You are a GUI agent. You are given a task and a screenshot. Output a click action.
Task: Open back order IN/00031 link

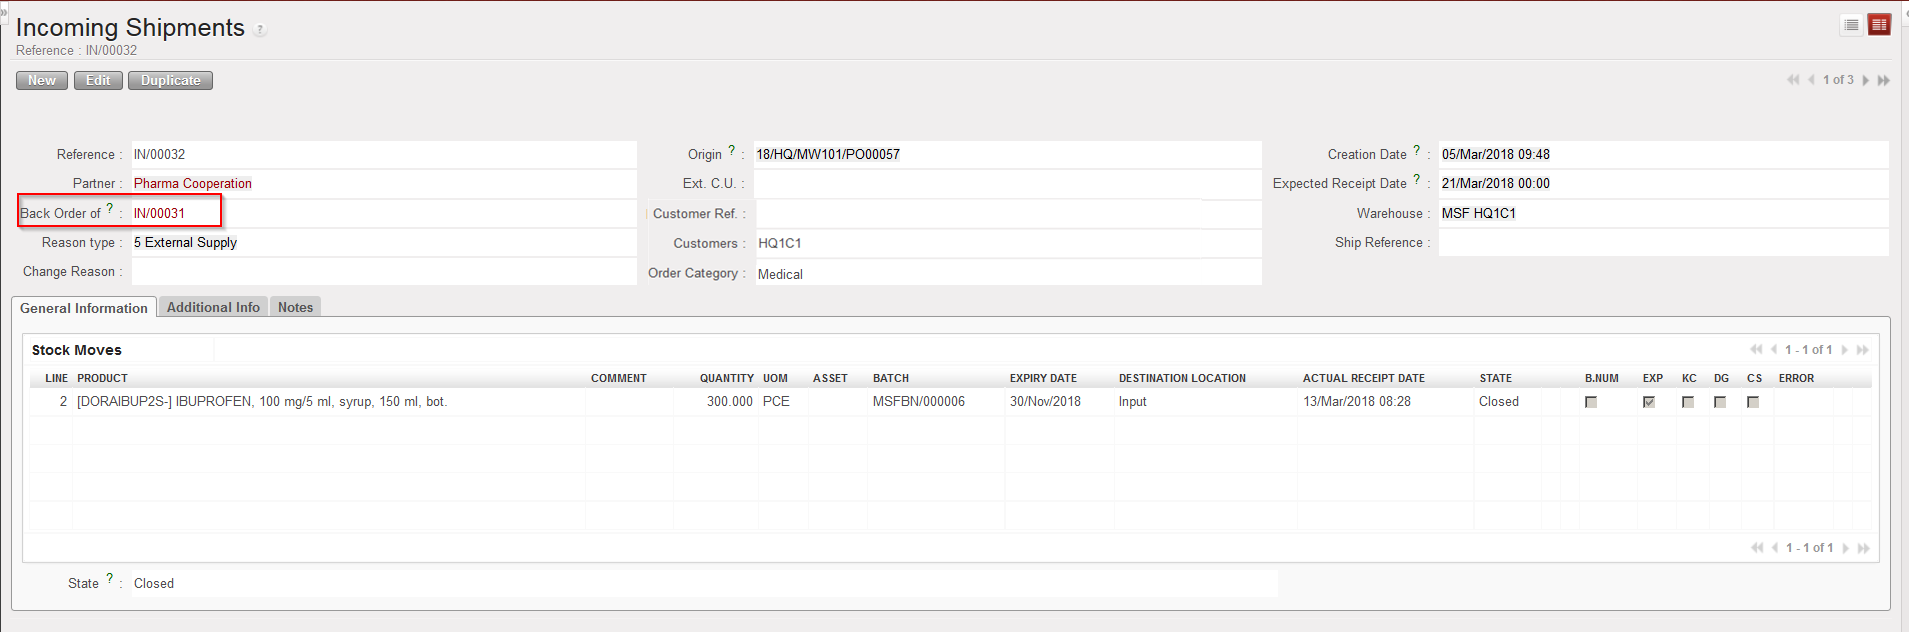(x=159, y=213)
